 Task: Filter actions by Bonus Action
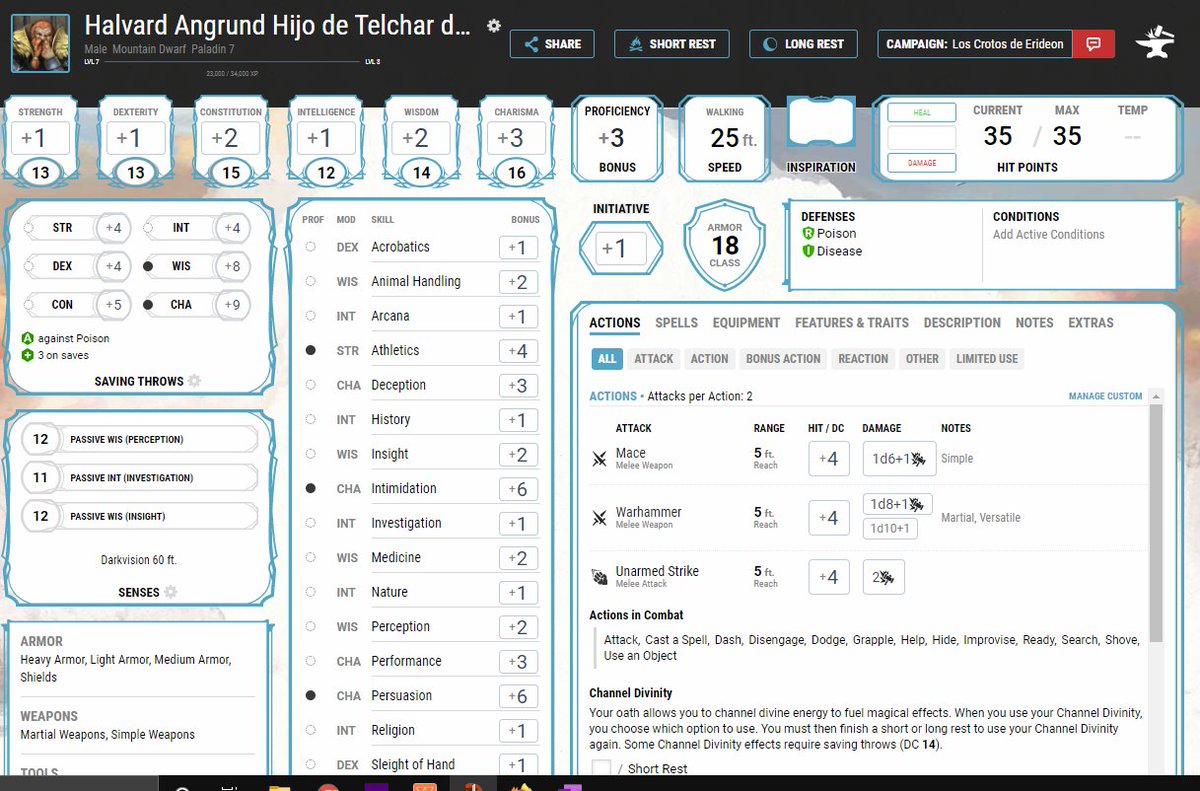(783, 359)
